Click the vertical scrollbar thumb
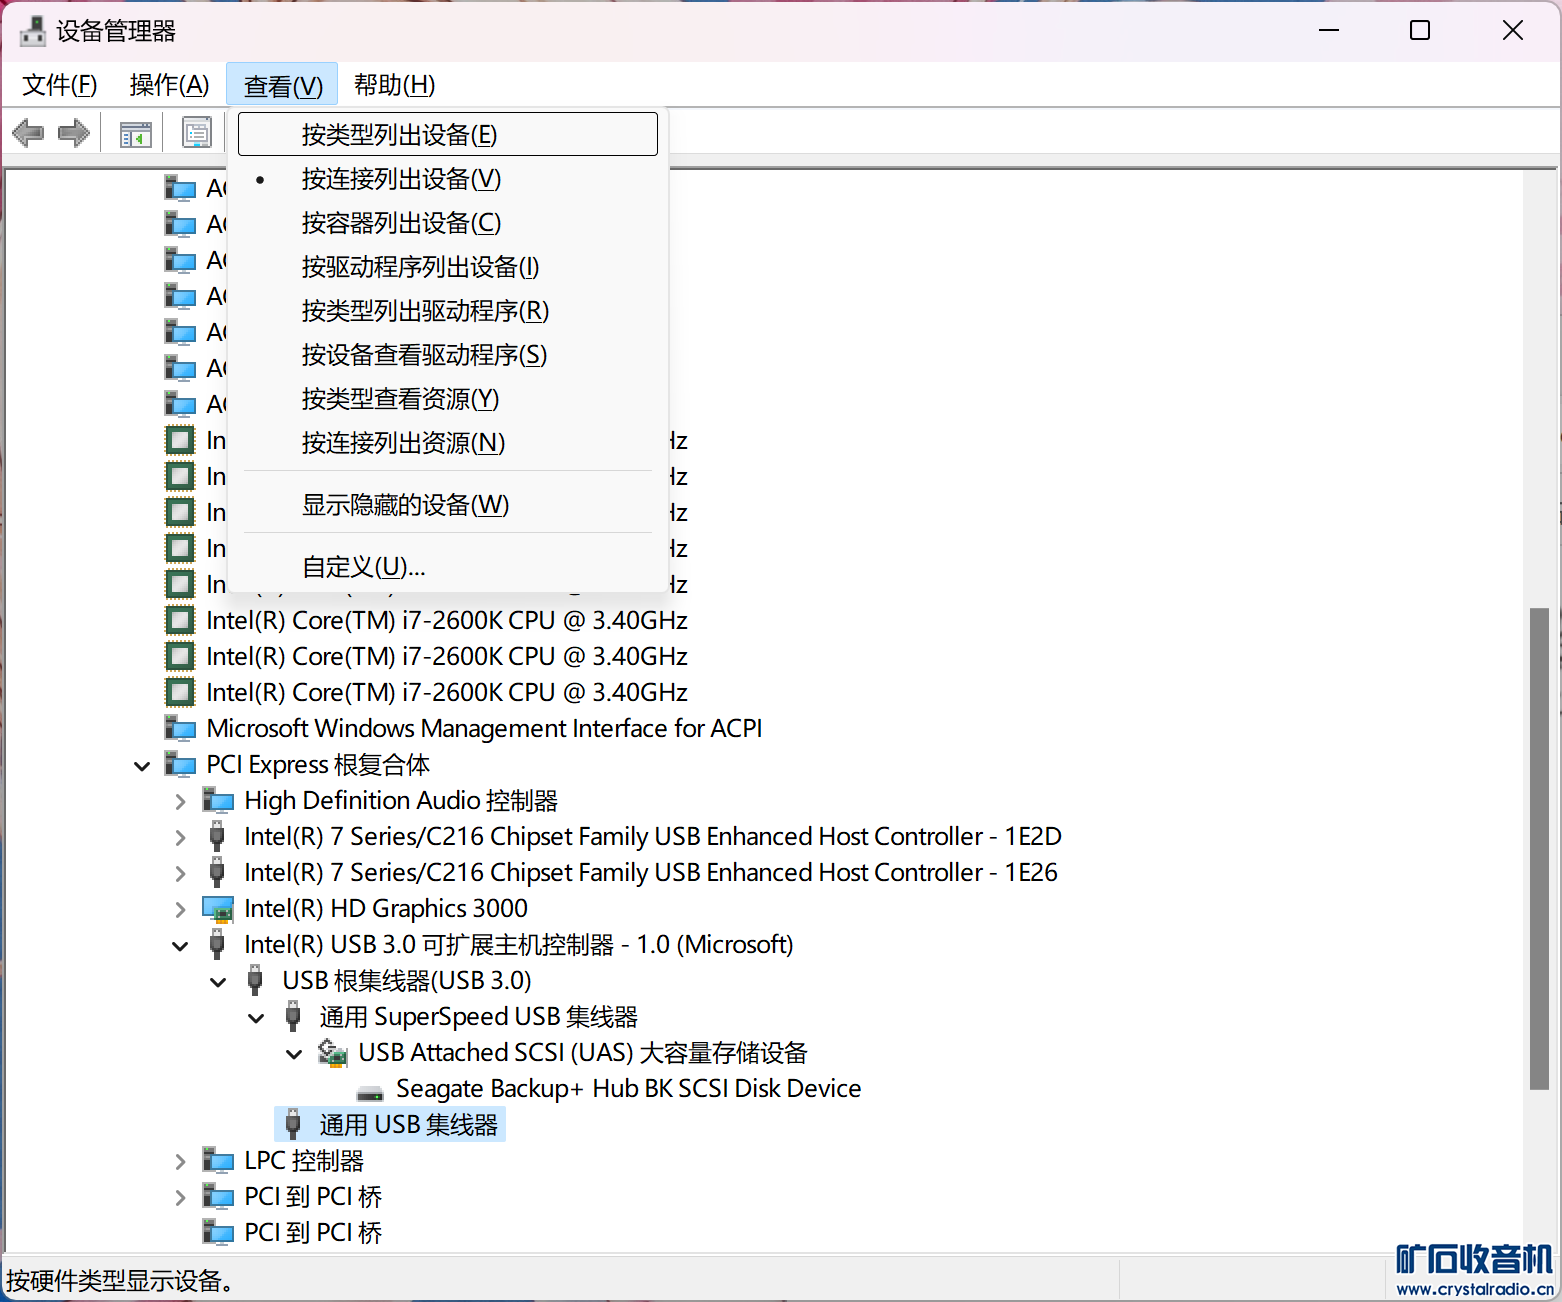The height and width of the screenshot is (1302, 1562). (1540, 848)
